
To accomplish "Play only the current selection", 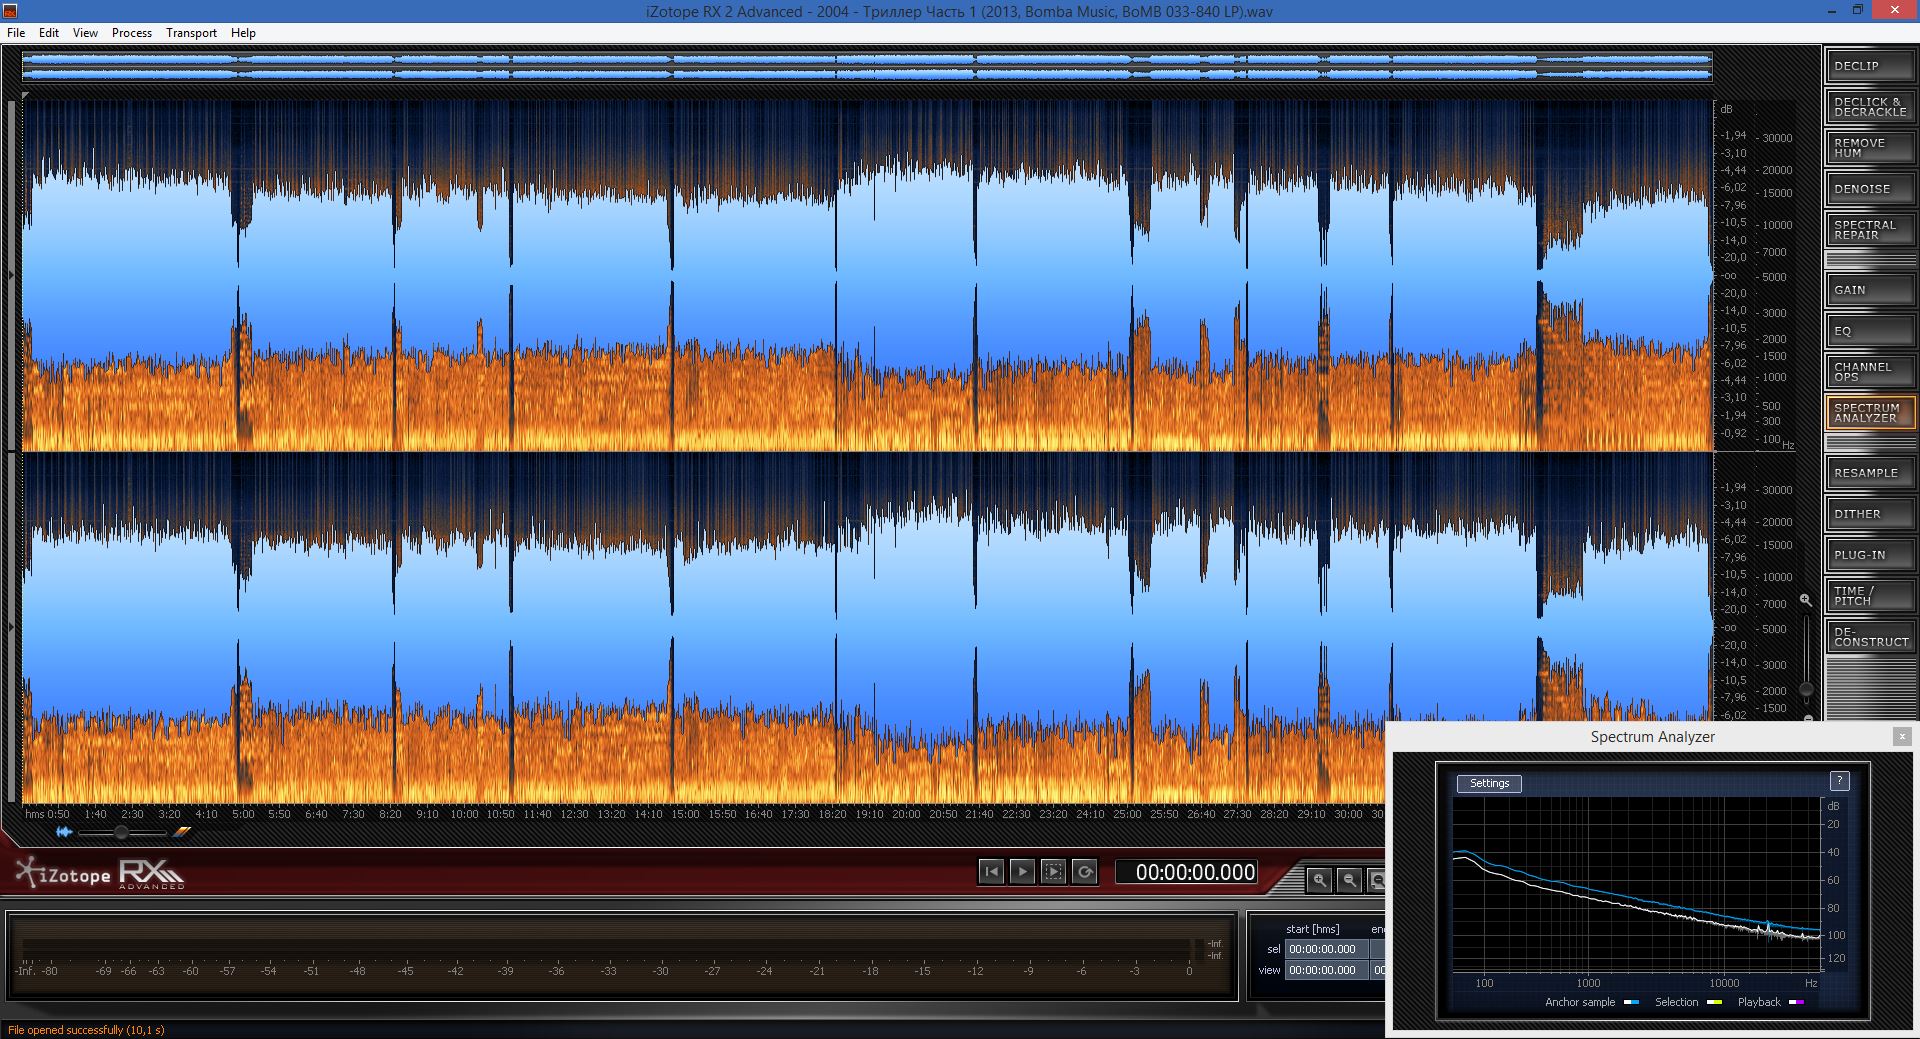I will click(1053, 872).
